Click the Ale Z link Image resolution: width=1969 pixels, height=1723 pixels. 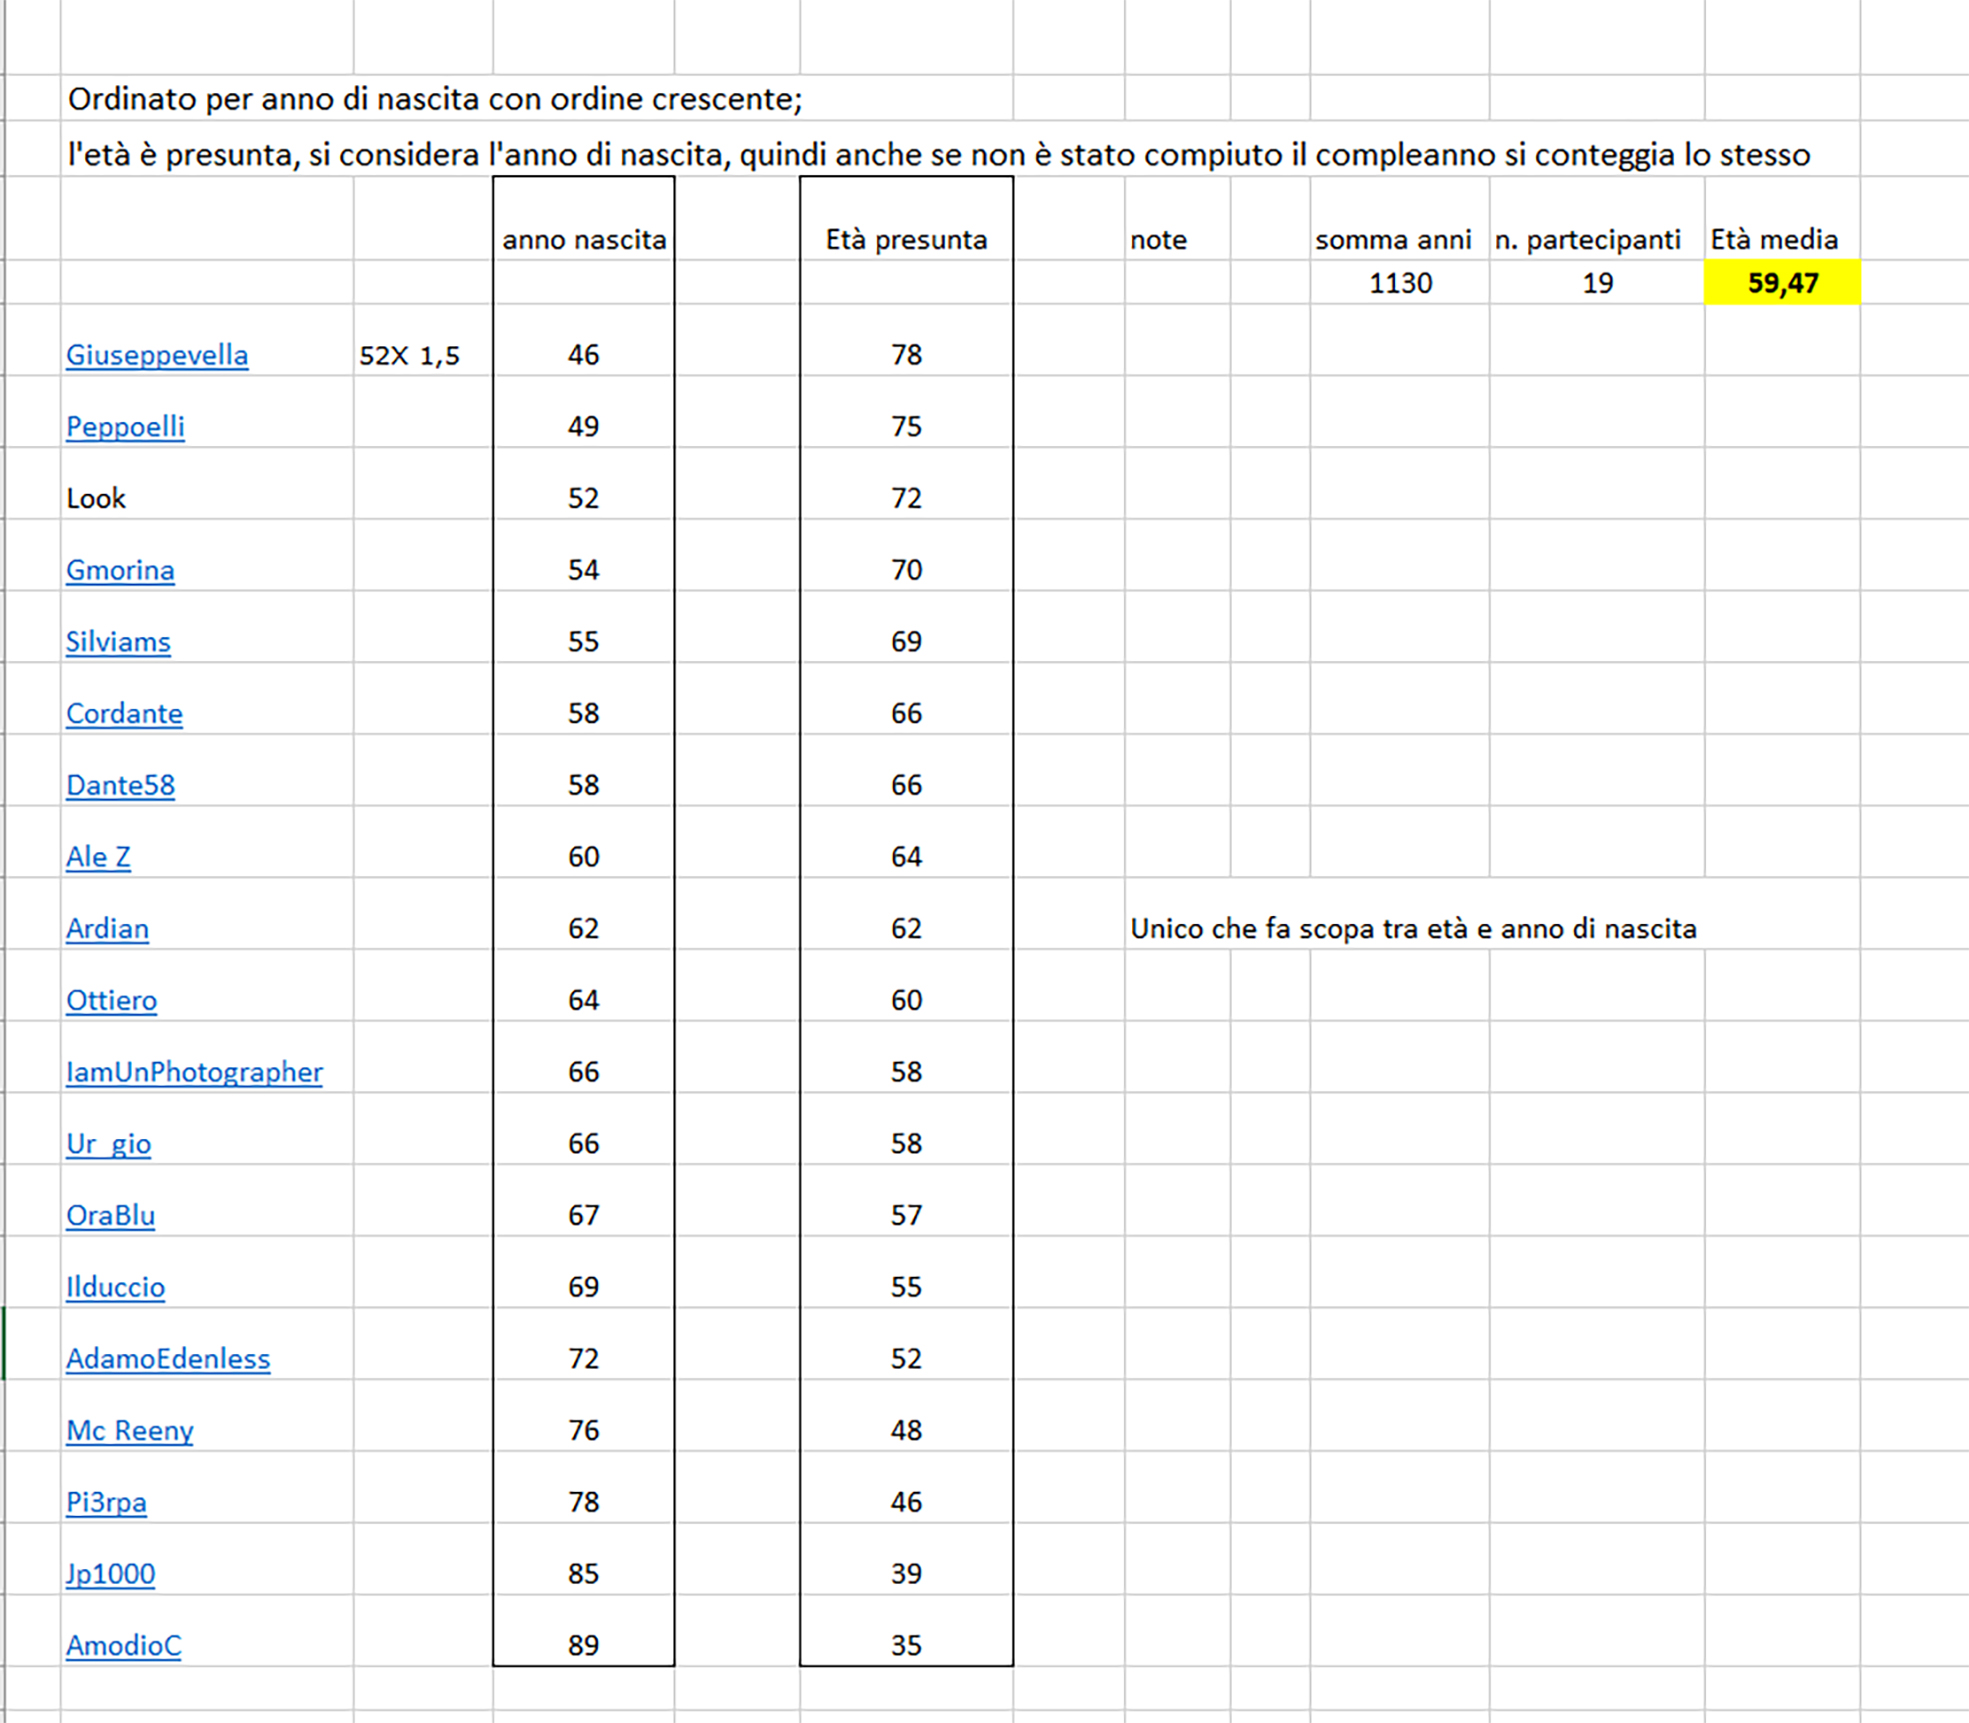click(x=98, y=857)
